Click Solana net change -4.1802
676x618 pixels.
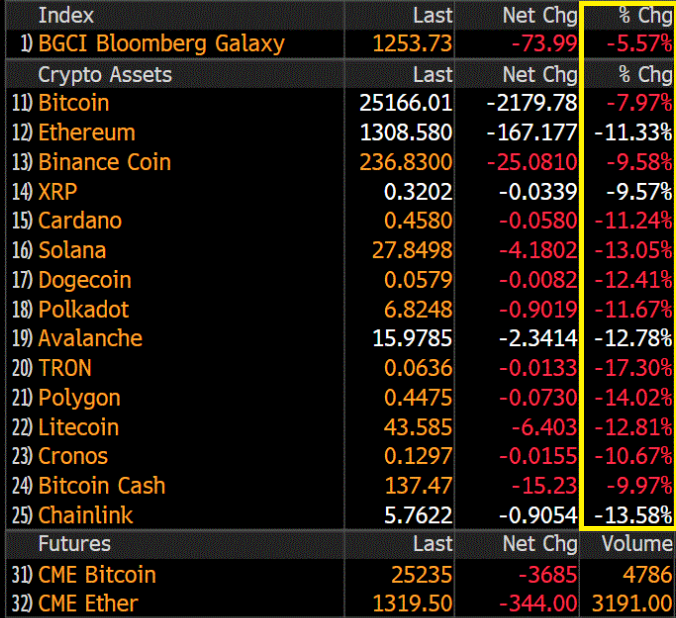coord(538,251)
